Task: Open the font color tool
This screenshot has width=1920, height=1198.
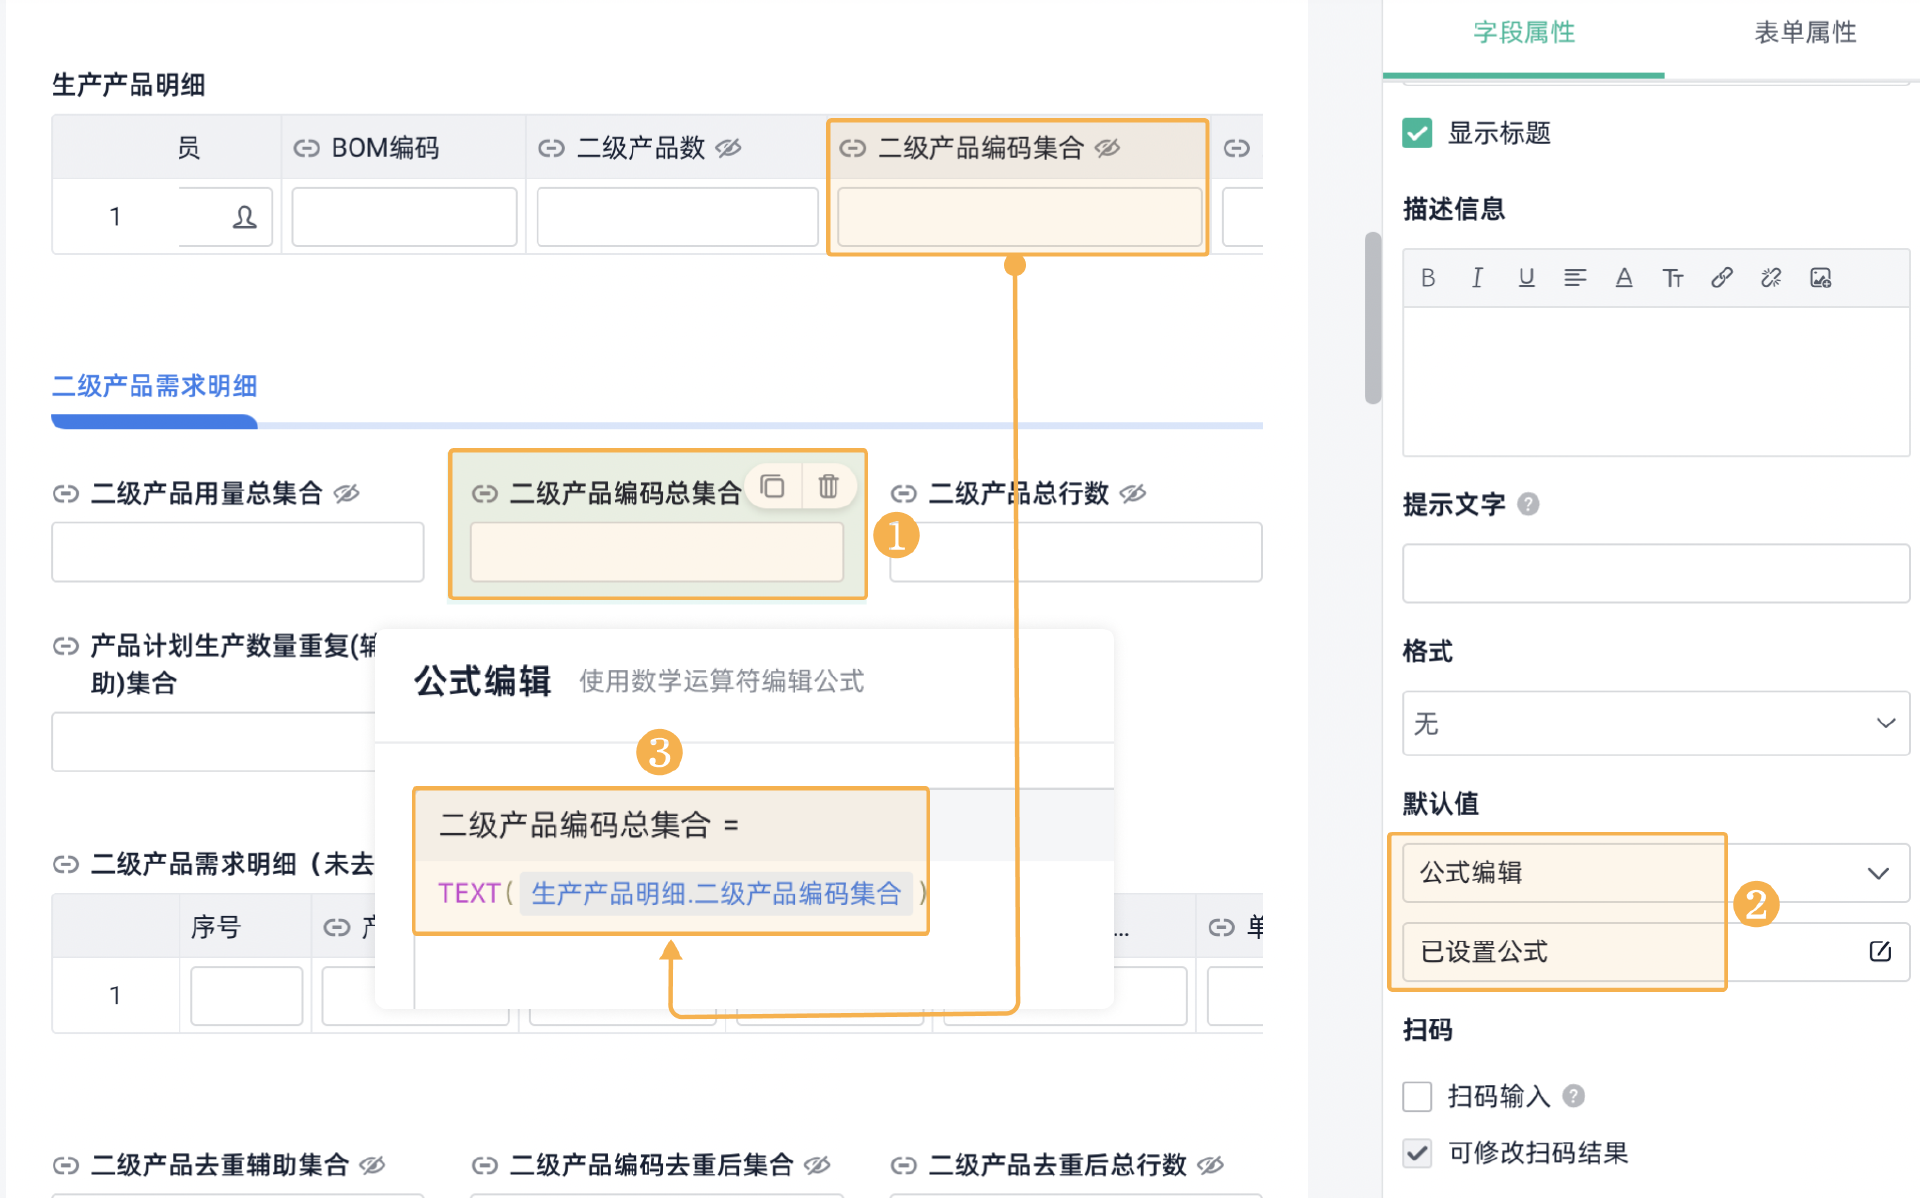Action: [x=1624, y=278]
